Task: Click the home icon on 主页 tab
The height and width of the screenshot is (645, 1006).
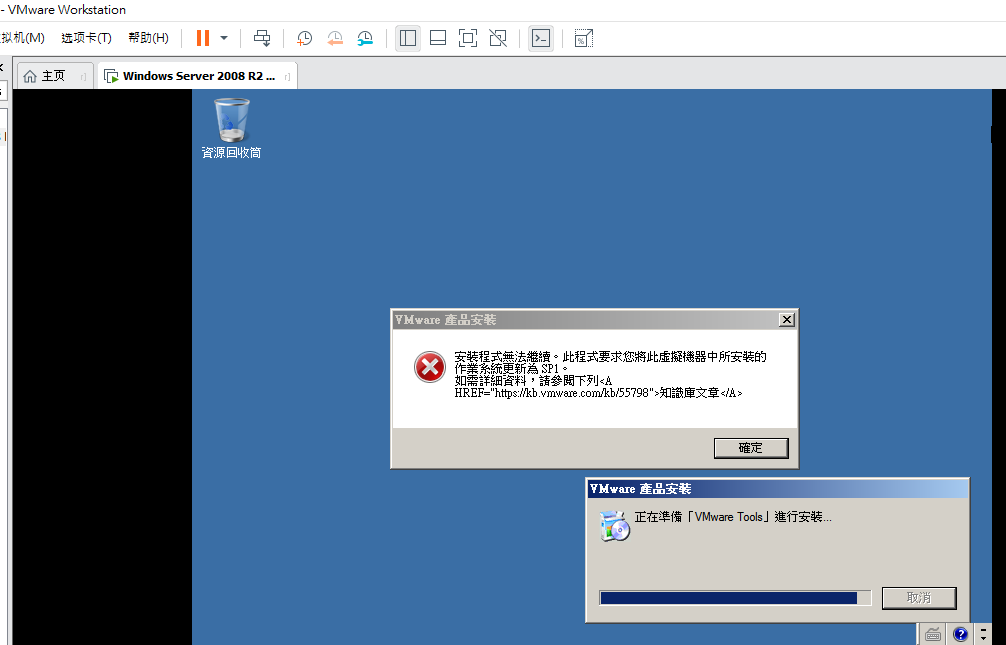Action: click(30, 76)
